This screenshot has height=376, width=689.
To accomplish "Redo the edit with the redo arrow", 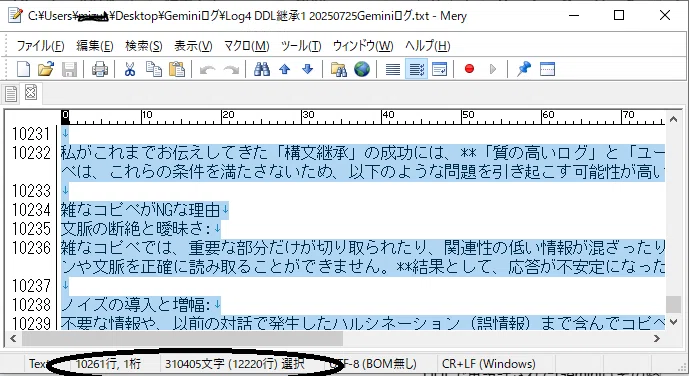I will [x=231, y=69].
